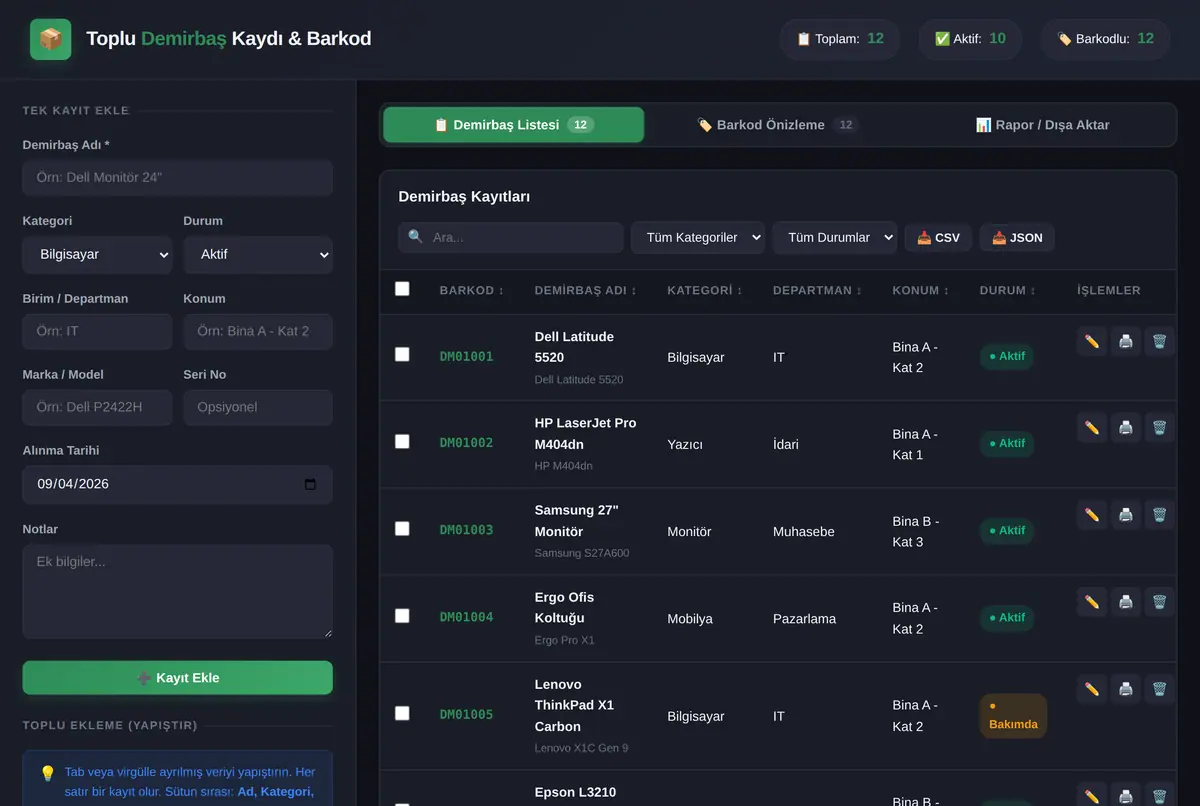Sort table by Kategori column header
The width and height of the screenshot is (1200, 806).
point(705,290)
